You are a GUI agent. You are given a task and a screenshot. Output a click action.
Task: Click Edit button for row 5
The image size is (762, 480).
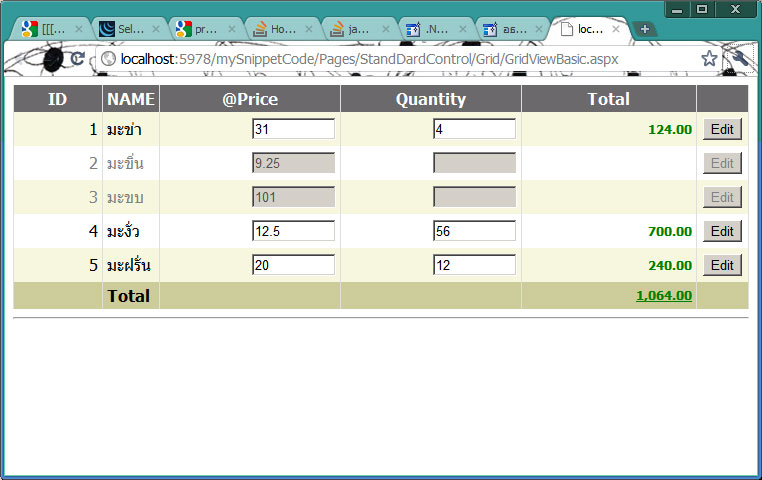[722, 265]
